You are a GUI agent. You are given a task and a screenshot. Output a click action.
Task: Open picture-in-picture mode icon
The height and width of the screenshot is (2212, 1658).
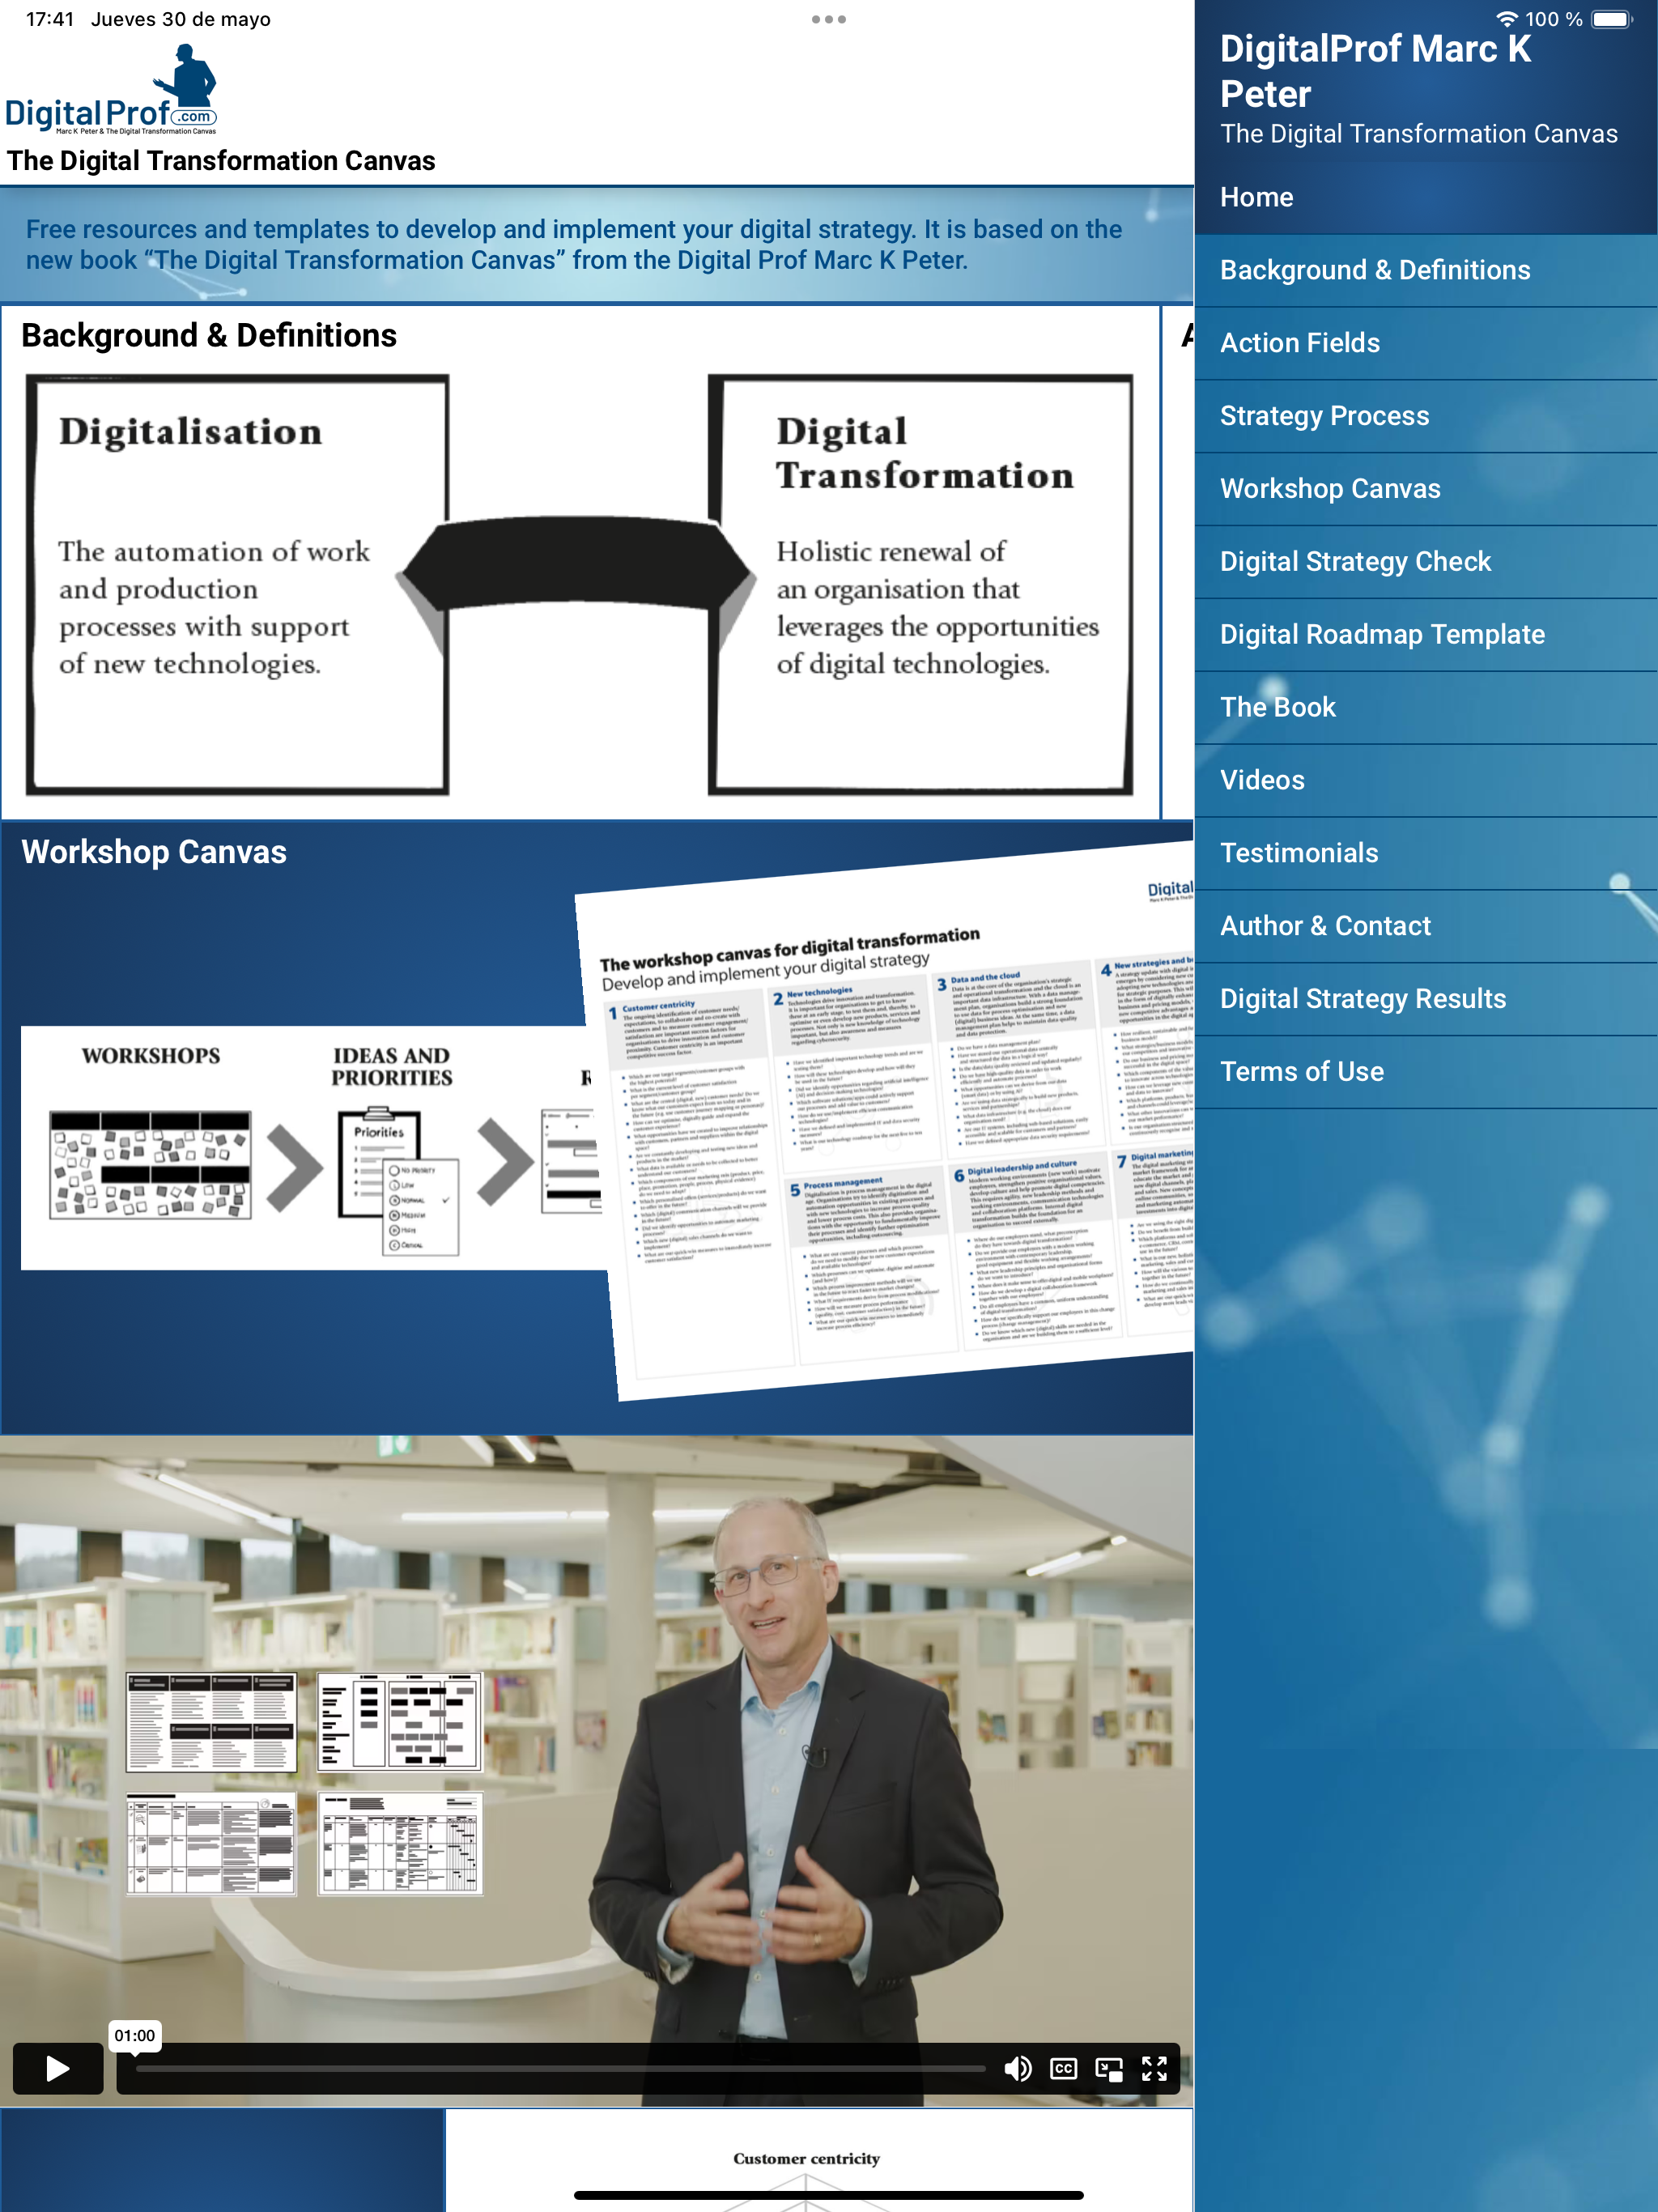click(1109, 2069)
